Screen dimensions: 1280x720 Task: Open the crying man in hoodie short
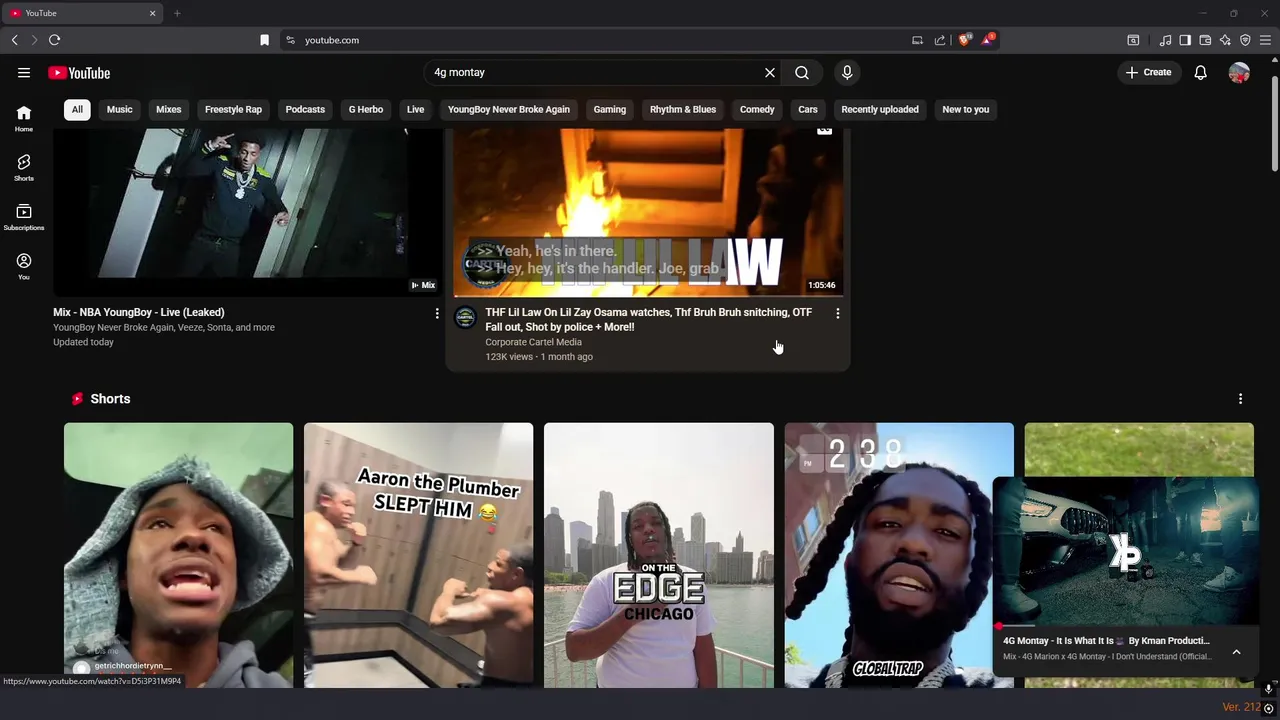(x=179, y=555)
